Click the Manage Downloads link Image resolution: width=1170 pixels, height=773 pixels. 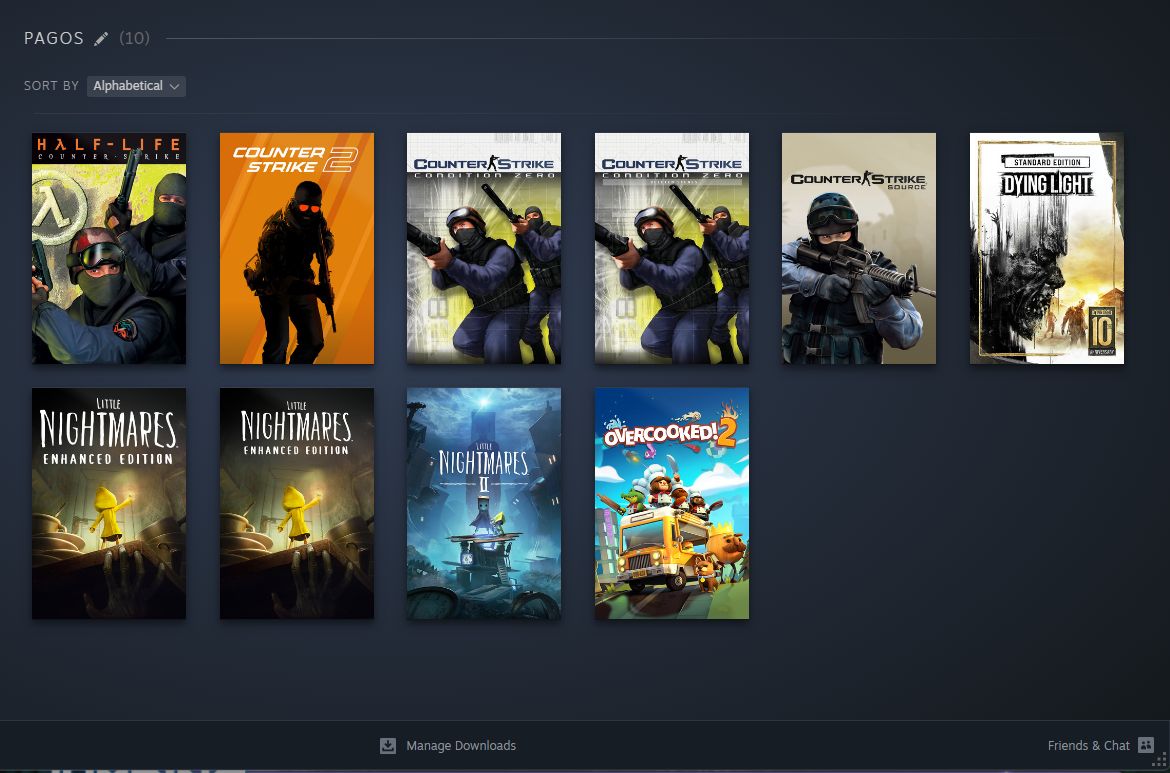[460, 745]
